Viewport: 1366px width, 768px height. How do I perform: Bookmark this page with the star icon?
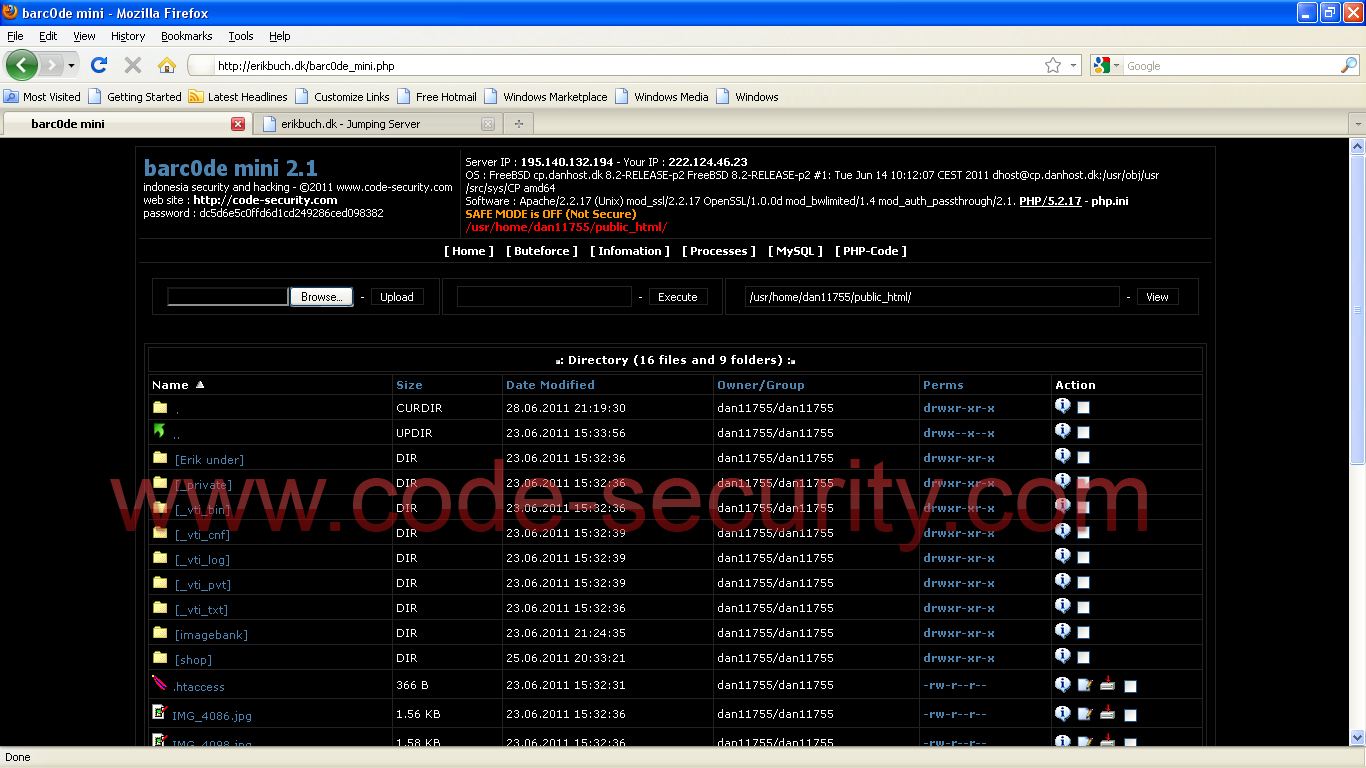point(1053,65)
